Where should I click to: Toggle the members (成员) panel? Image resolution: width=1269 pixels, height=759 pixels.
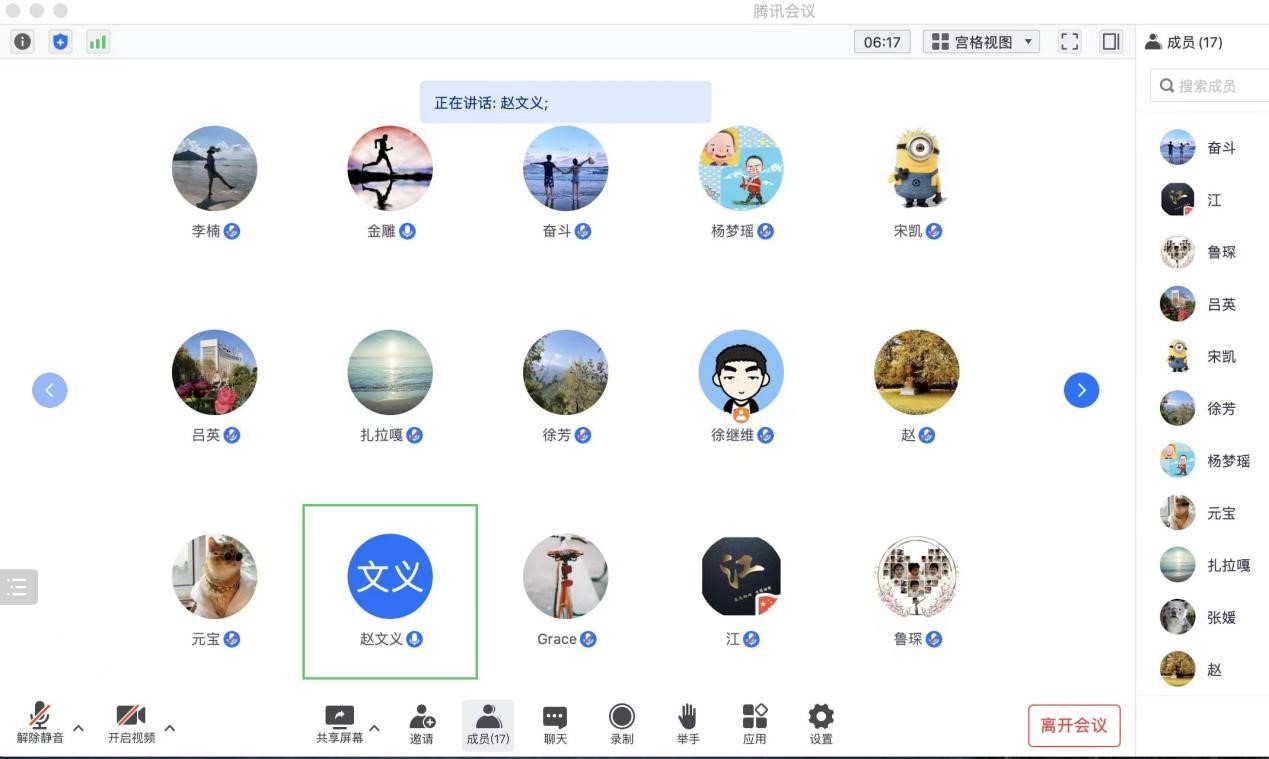488,724
